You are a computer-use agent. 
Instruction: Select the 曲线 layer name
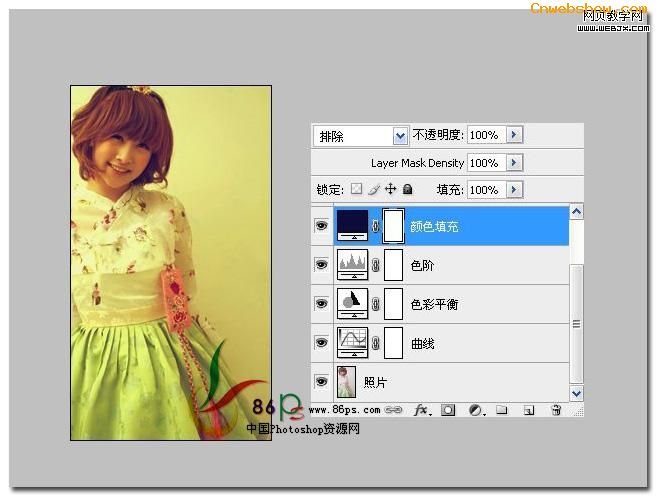point(423,343)
